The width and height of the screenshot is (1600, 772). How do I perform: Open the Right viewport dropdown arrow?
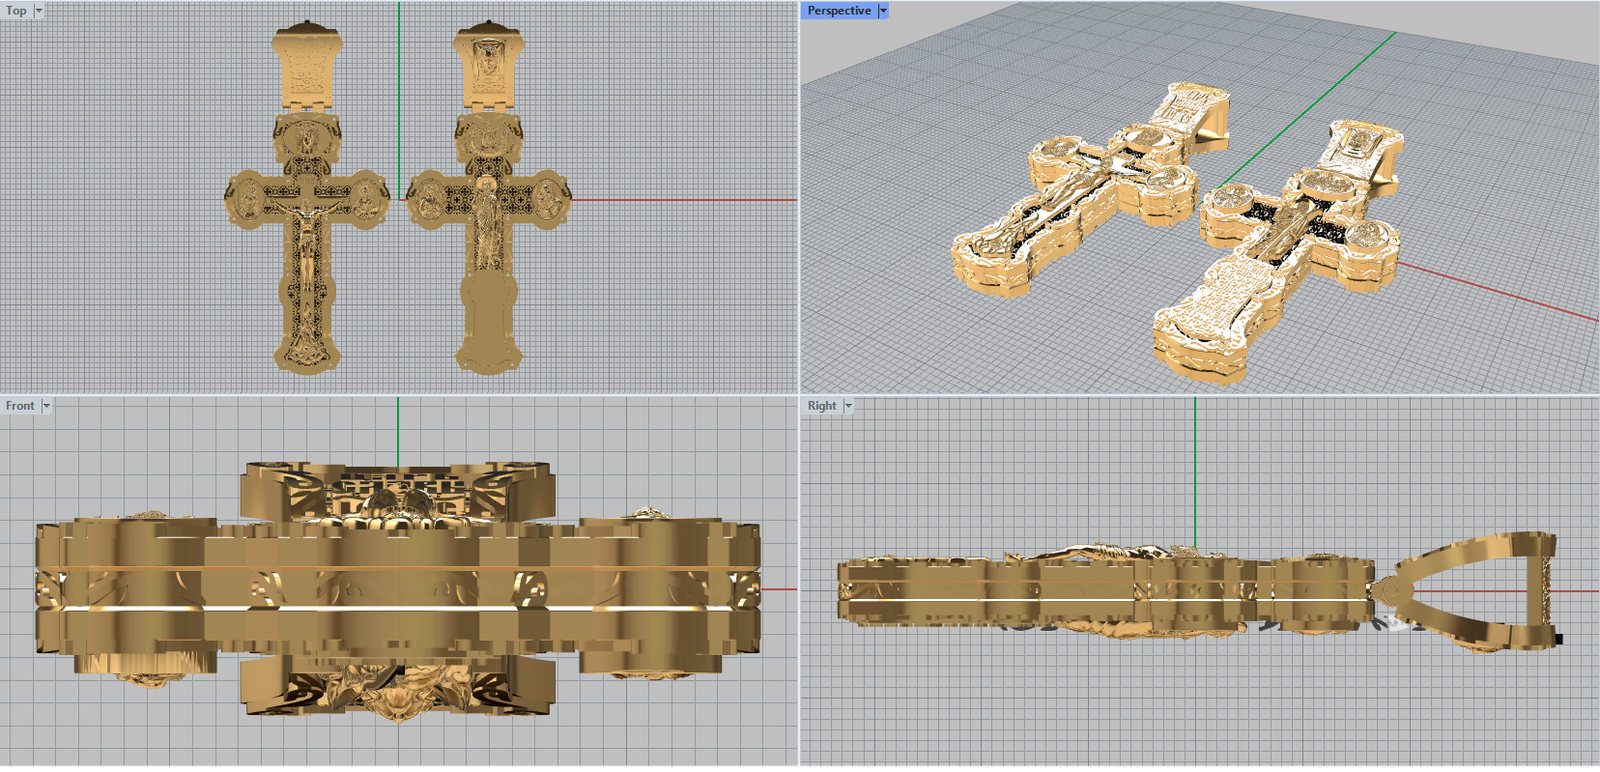pyautogui.click(x=848, y=406)
